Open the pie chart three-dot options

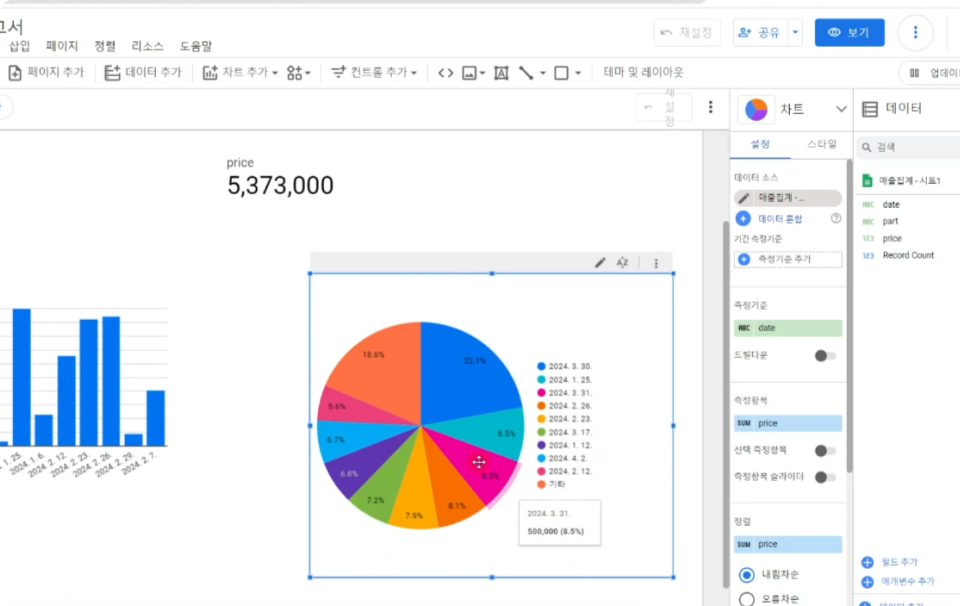(656, 263)
